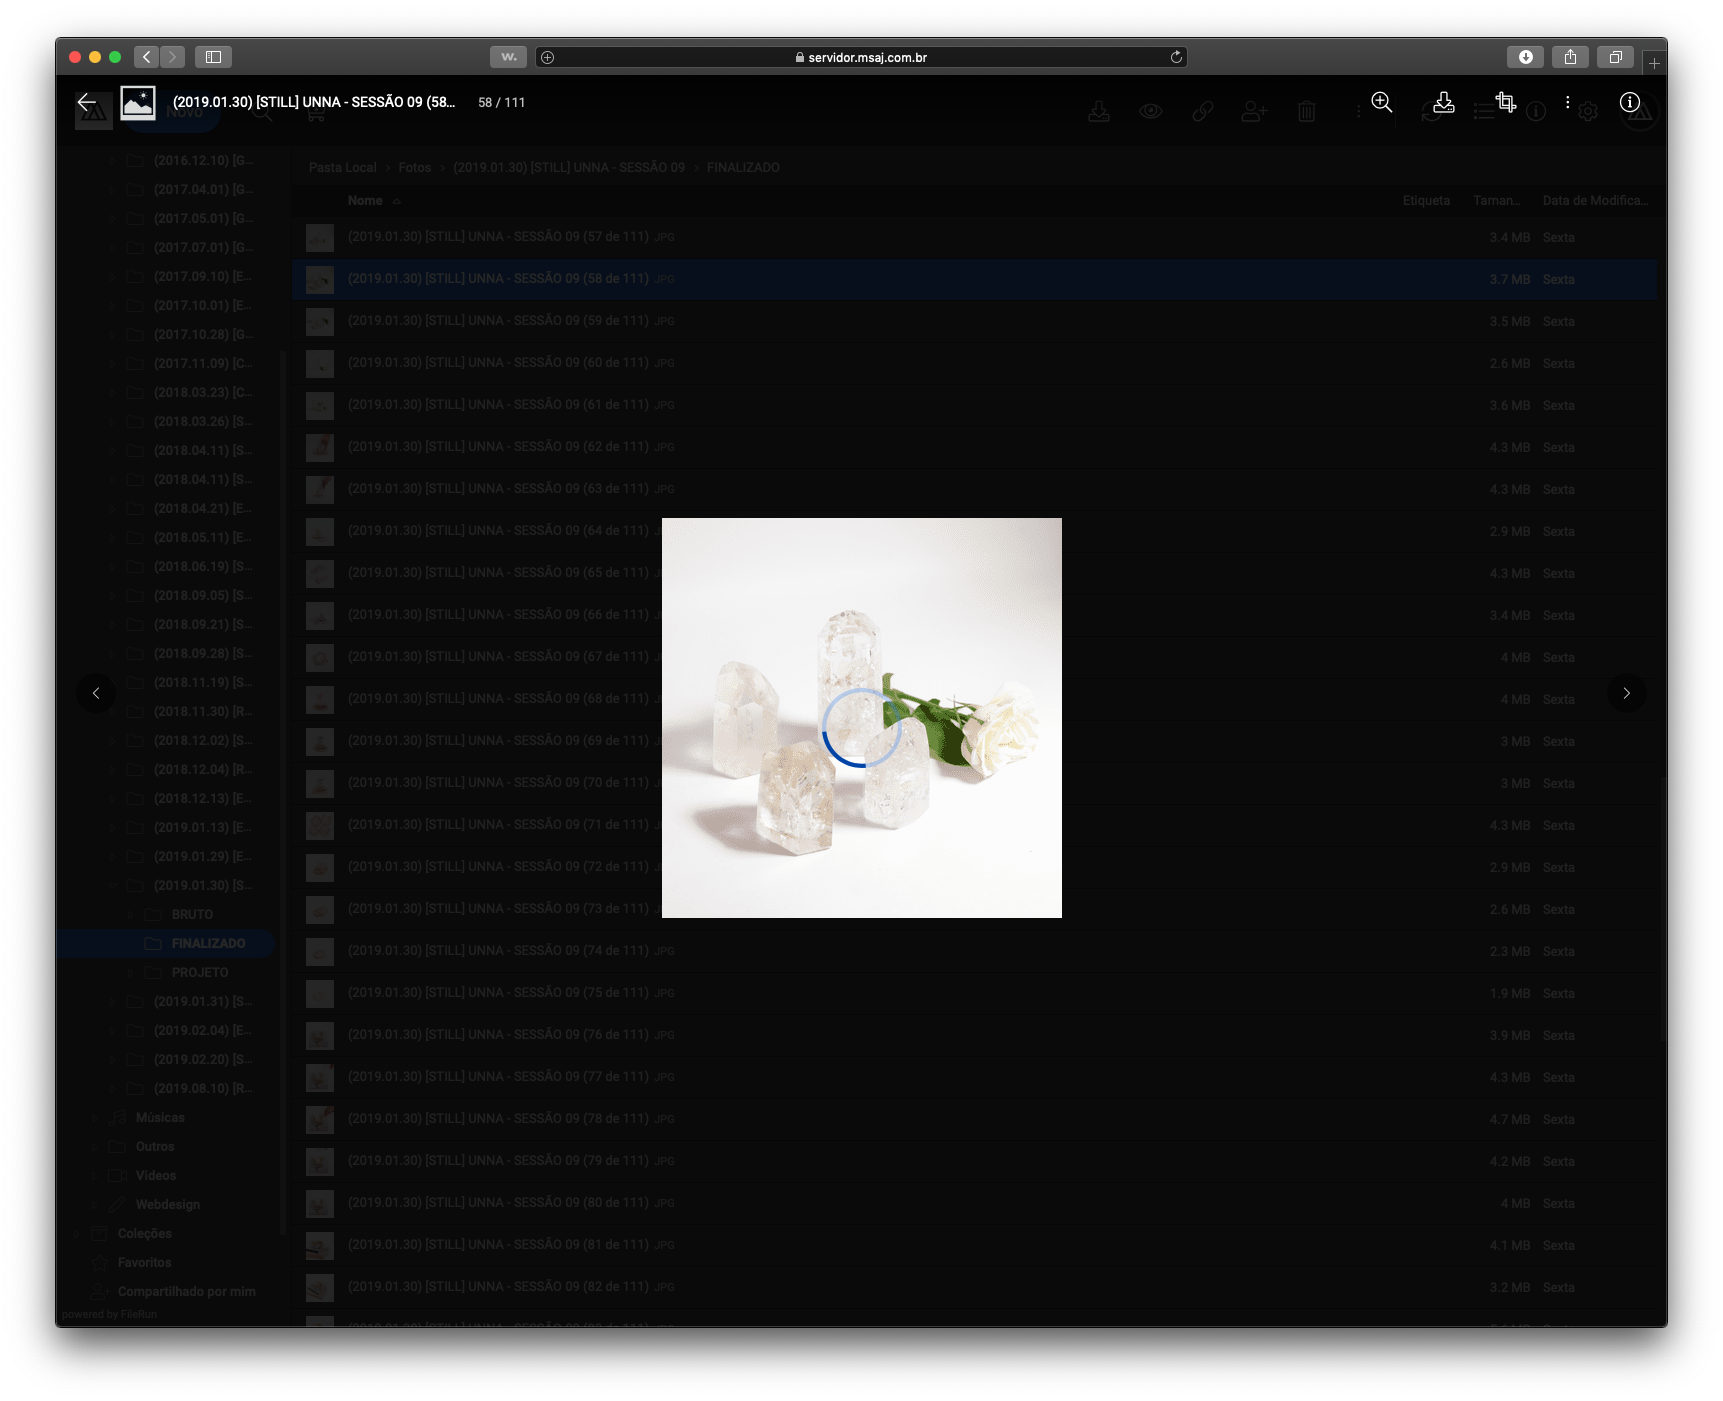Open the Vídeos folder in the sidebar

click(x=156, y=1176)
